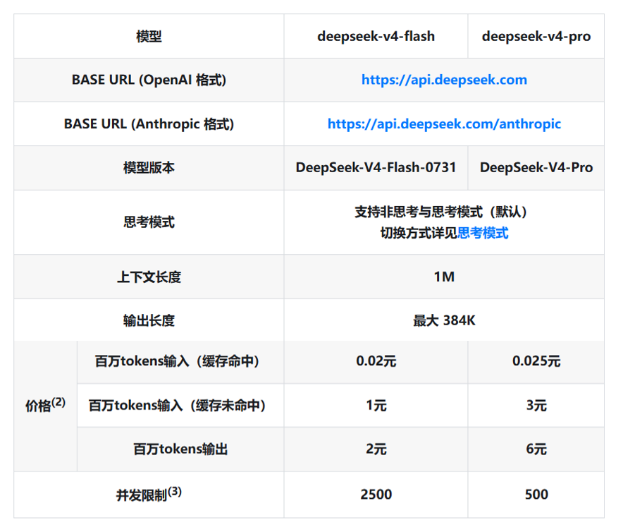Click the deepseek-v4-pro column header

[536, 37]
